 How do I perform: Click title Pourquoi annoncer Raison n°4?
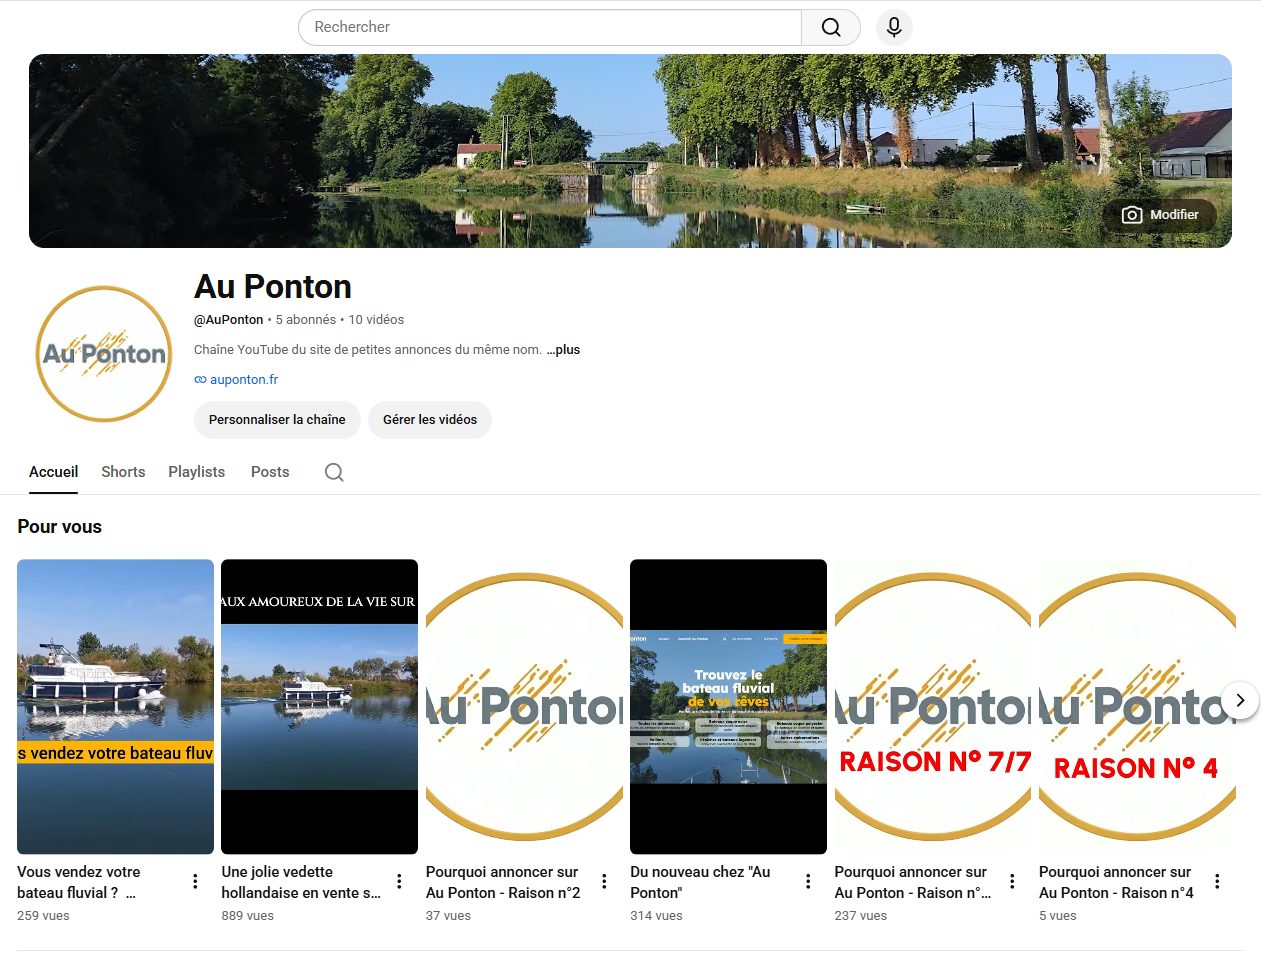[x=1116, y=882]
